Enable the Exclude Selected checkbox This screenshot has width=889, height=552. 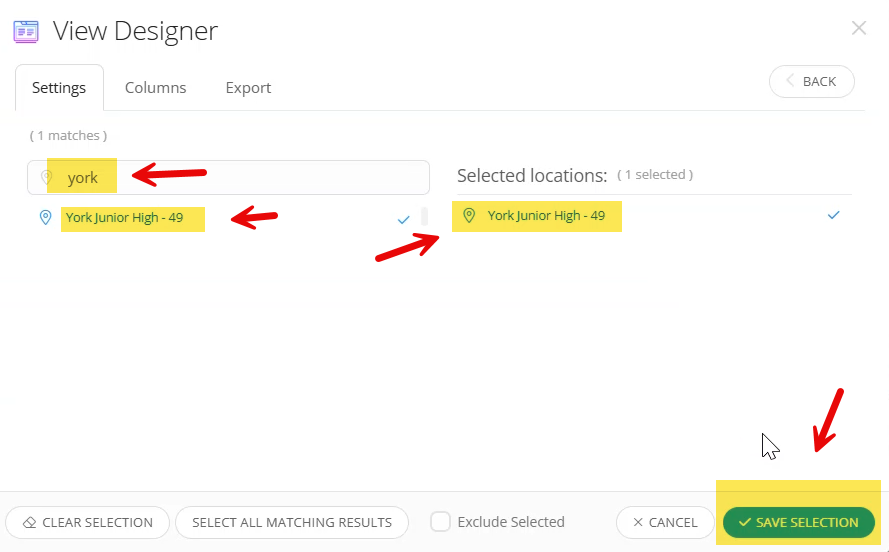click(440, 522)
